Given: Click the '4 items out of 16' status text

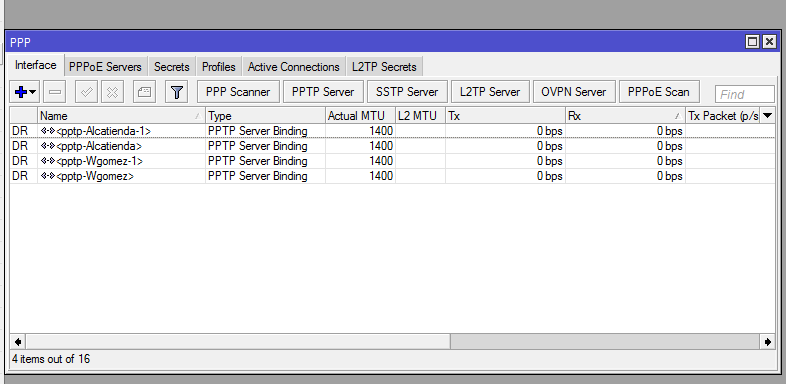Looking at the screenshot, I should (51, 359).
